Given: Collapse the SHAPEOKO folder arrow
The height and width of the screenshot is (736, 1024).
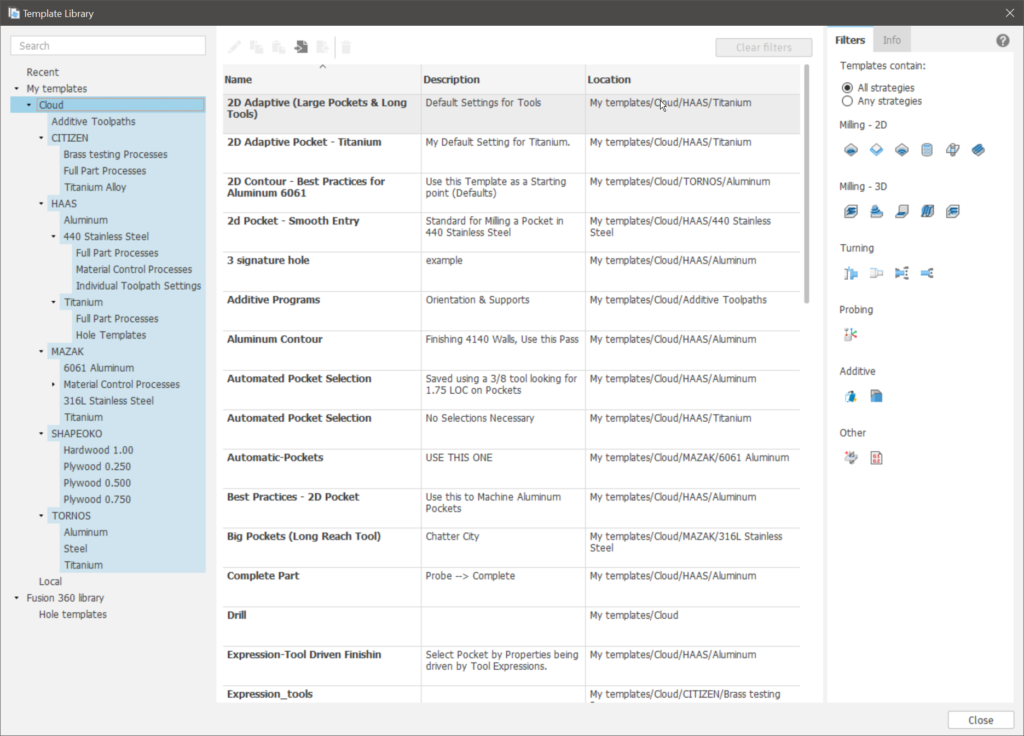Looking at the screenshot, I should (41, 434).
